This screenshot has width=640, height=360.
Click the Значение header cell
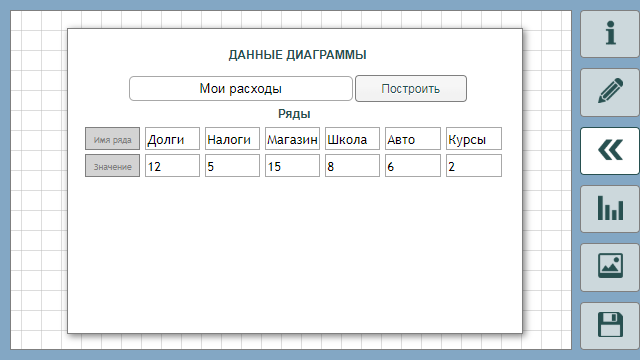tap(112, 166)
